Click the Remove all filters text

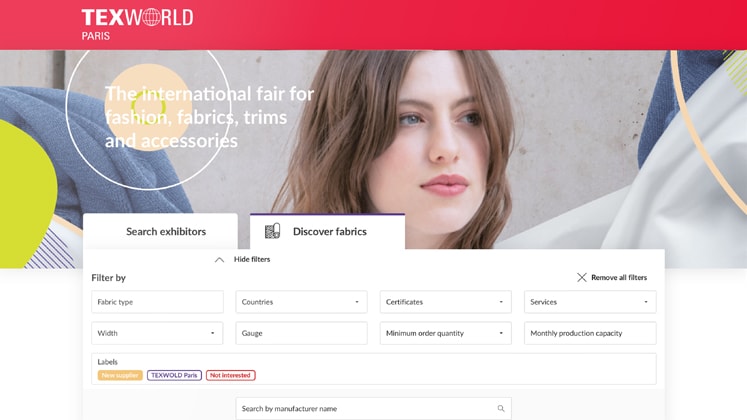pyautogui.click(x=619, y=277)
